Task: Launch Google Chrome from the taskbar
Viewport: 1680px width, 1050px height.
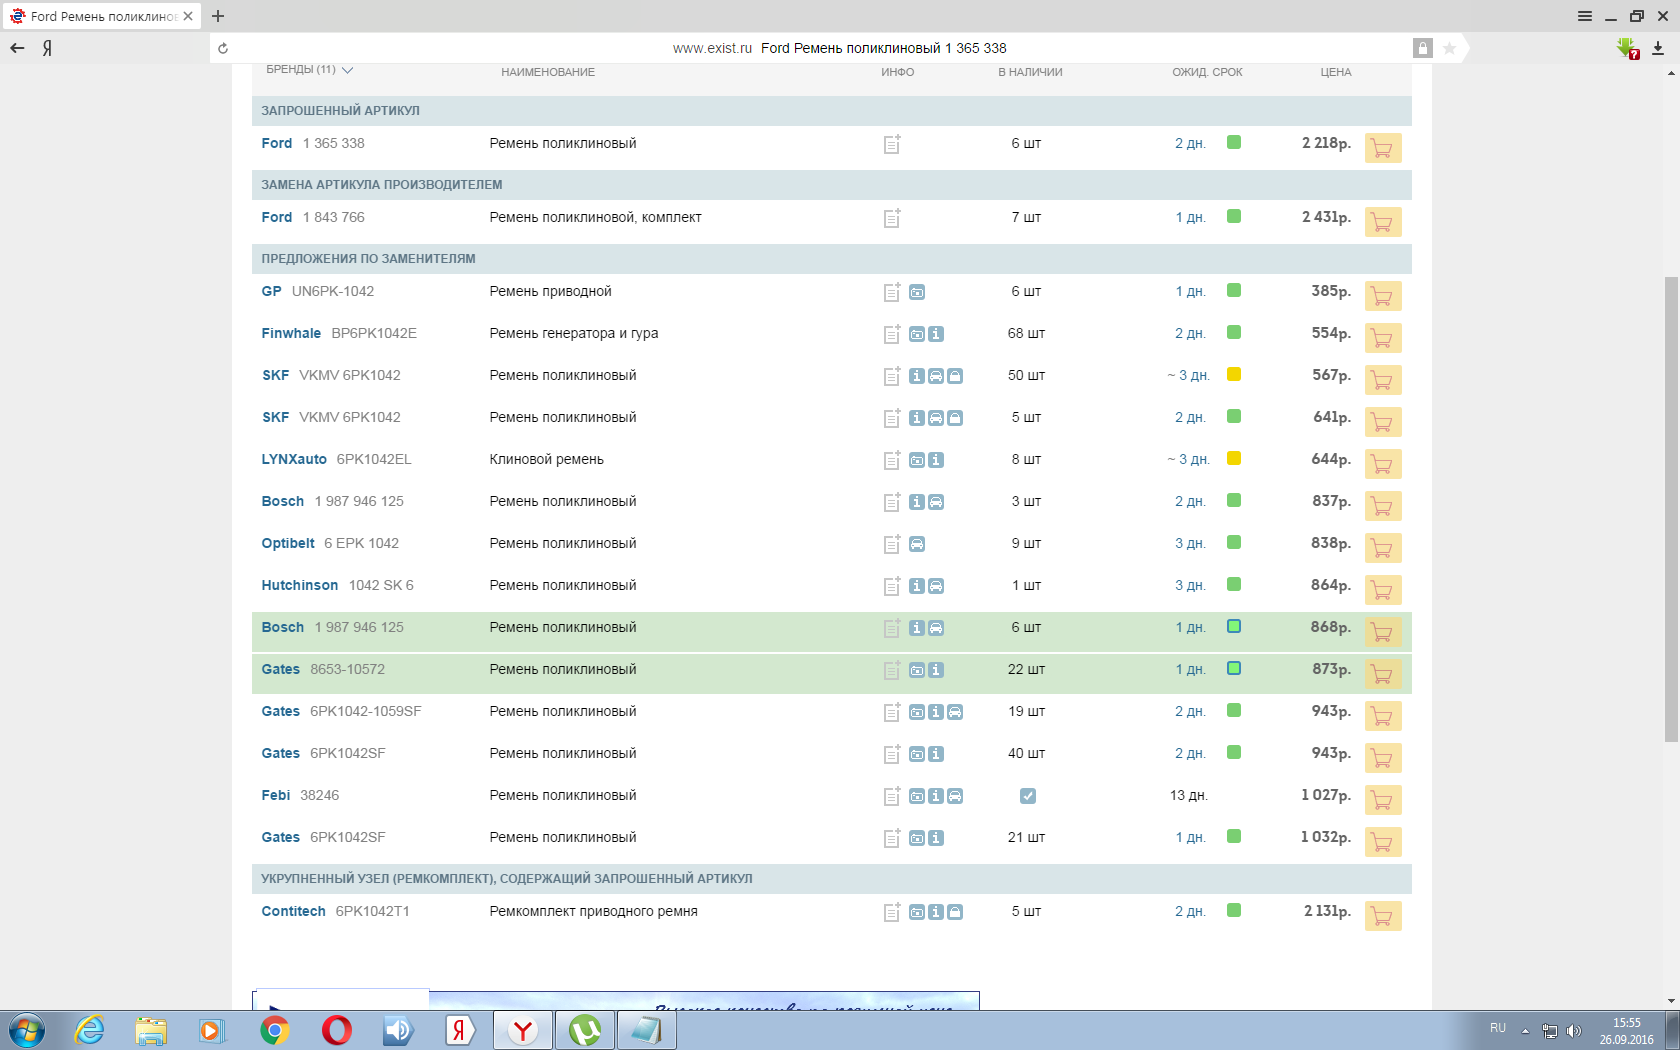Action: coord(275,1030)
